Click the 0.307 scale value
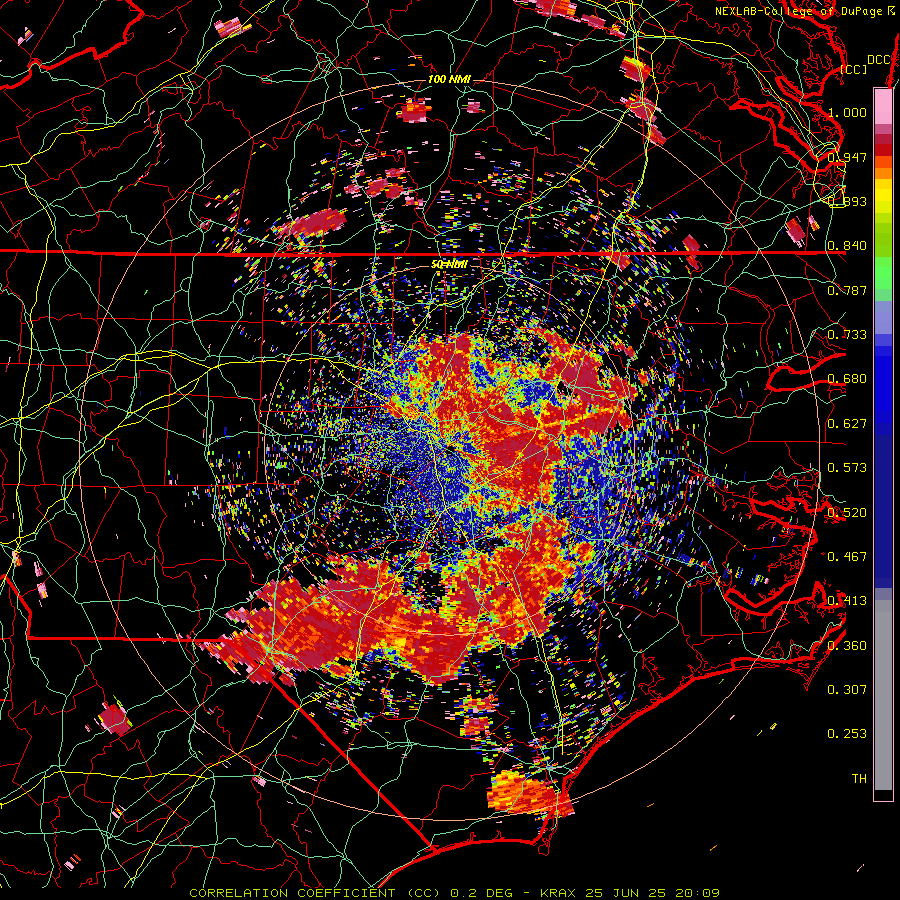Screen dimensions: 900x900 click(847, 690)
